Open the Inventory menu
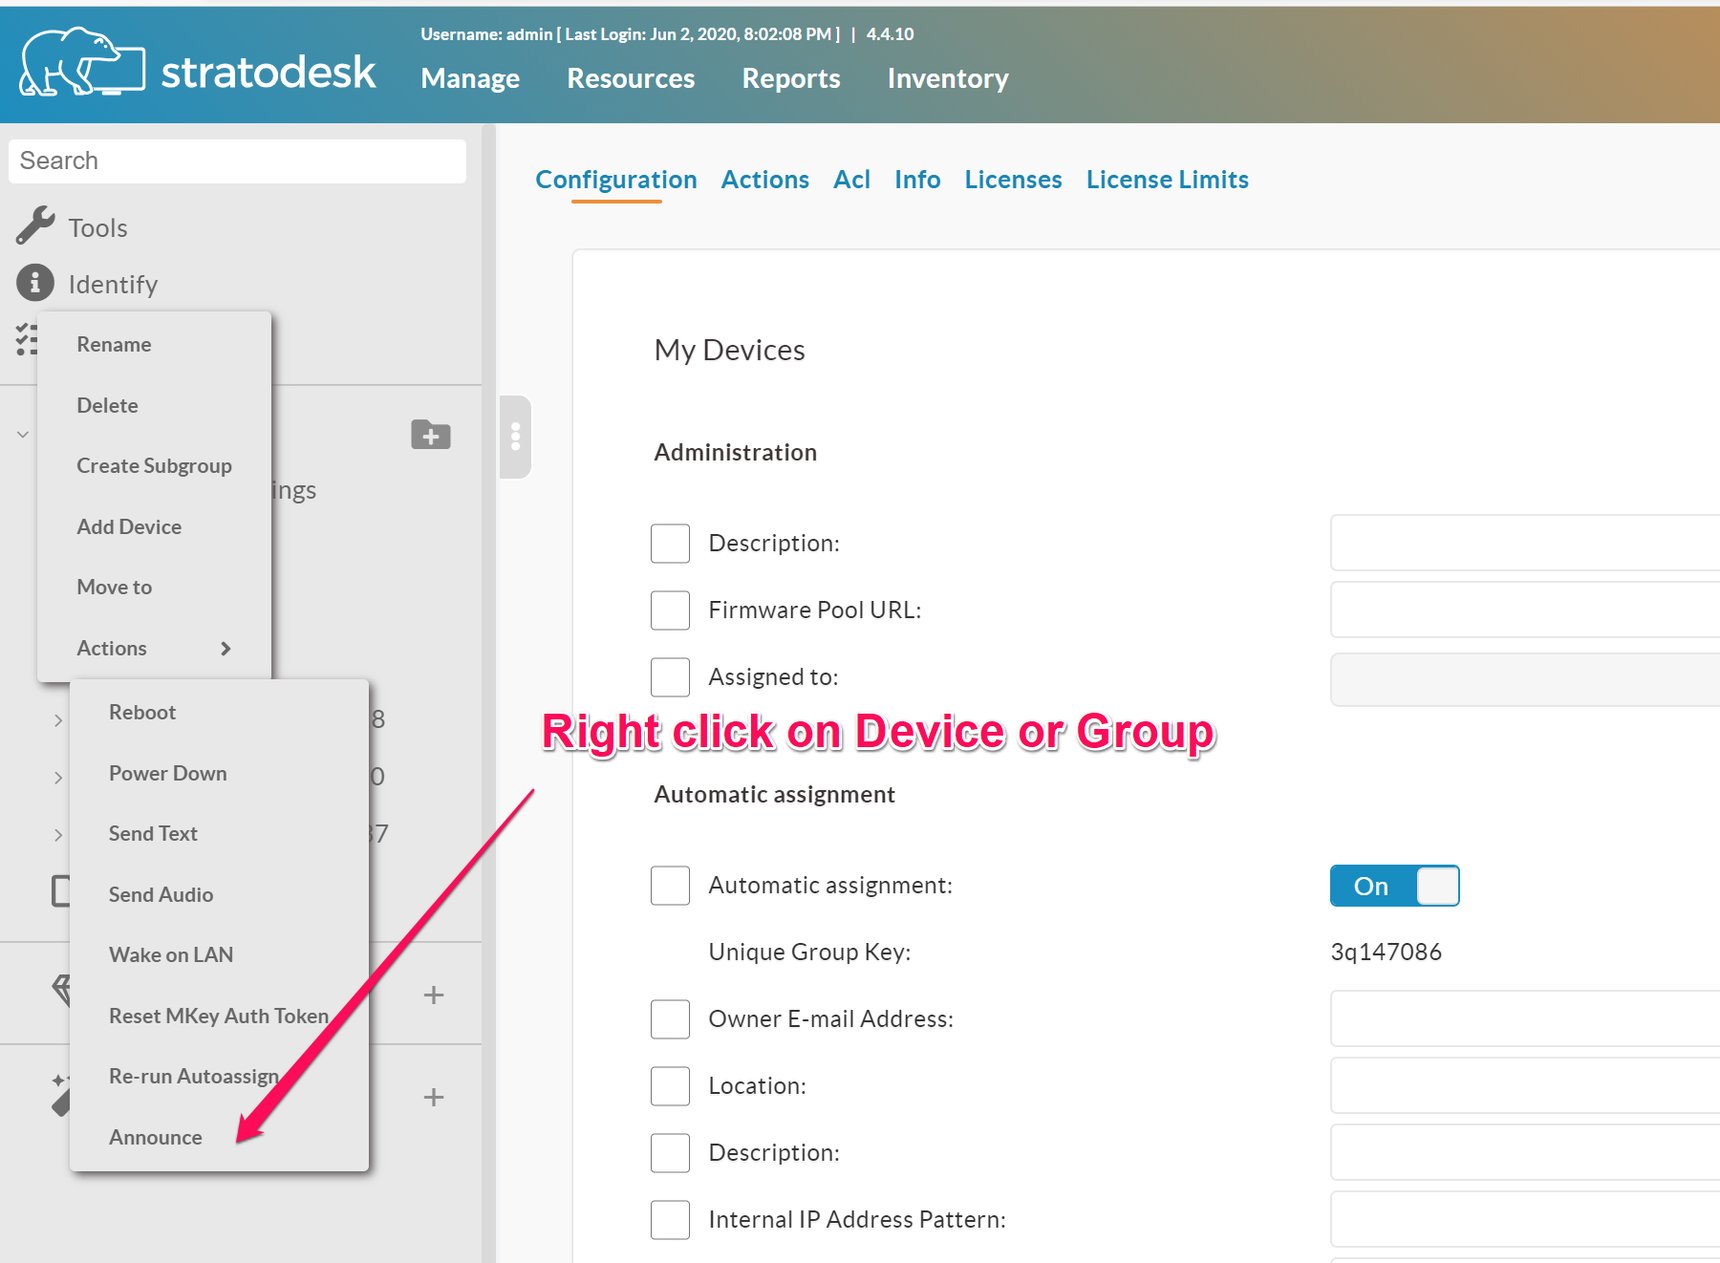This screenshot has width=1720, height=1263. point(946,78)
